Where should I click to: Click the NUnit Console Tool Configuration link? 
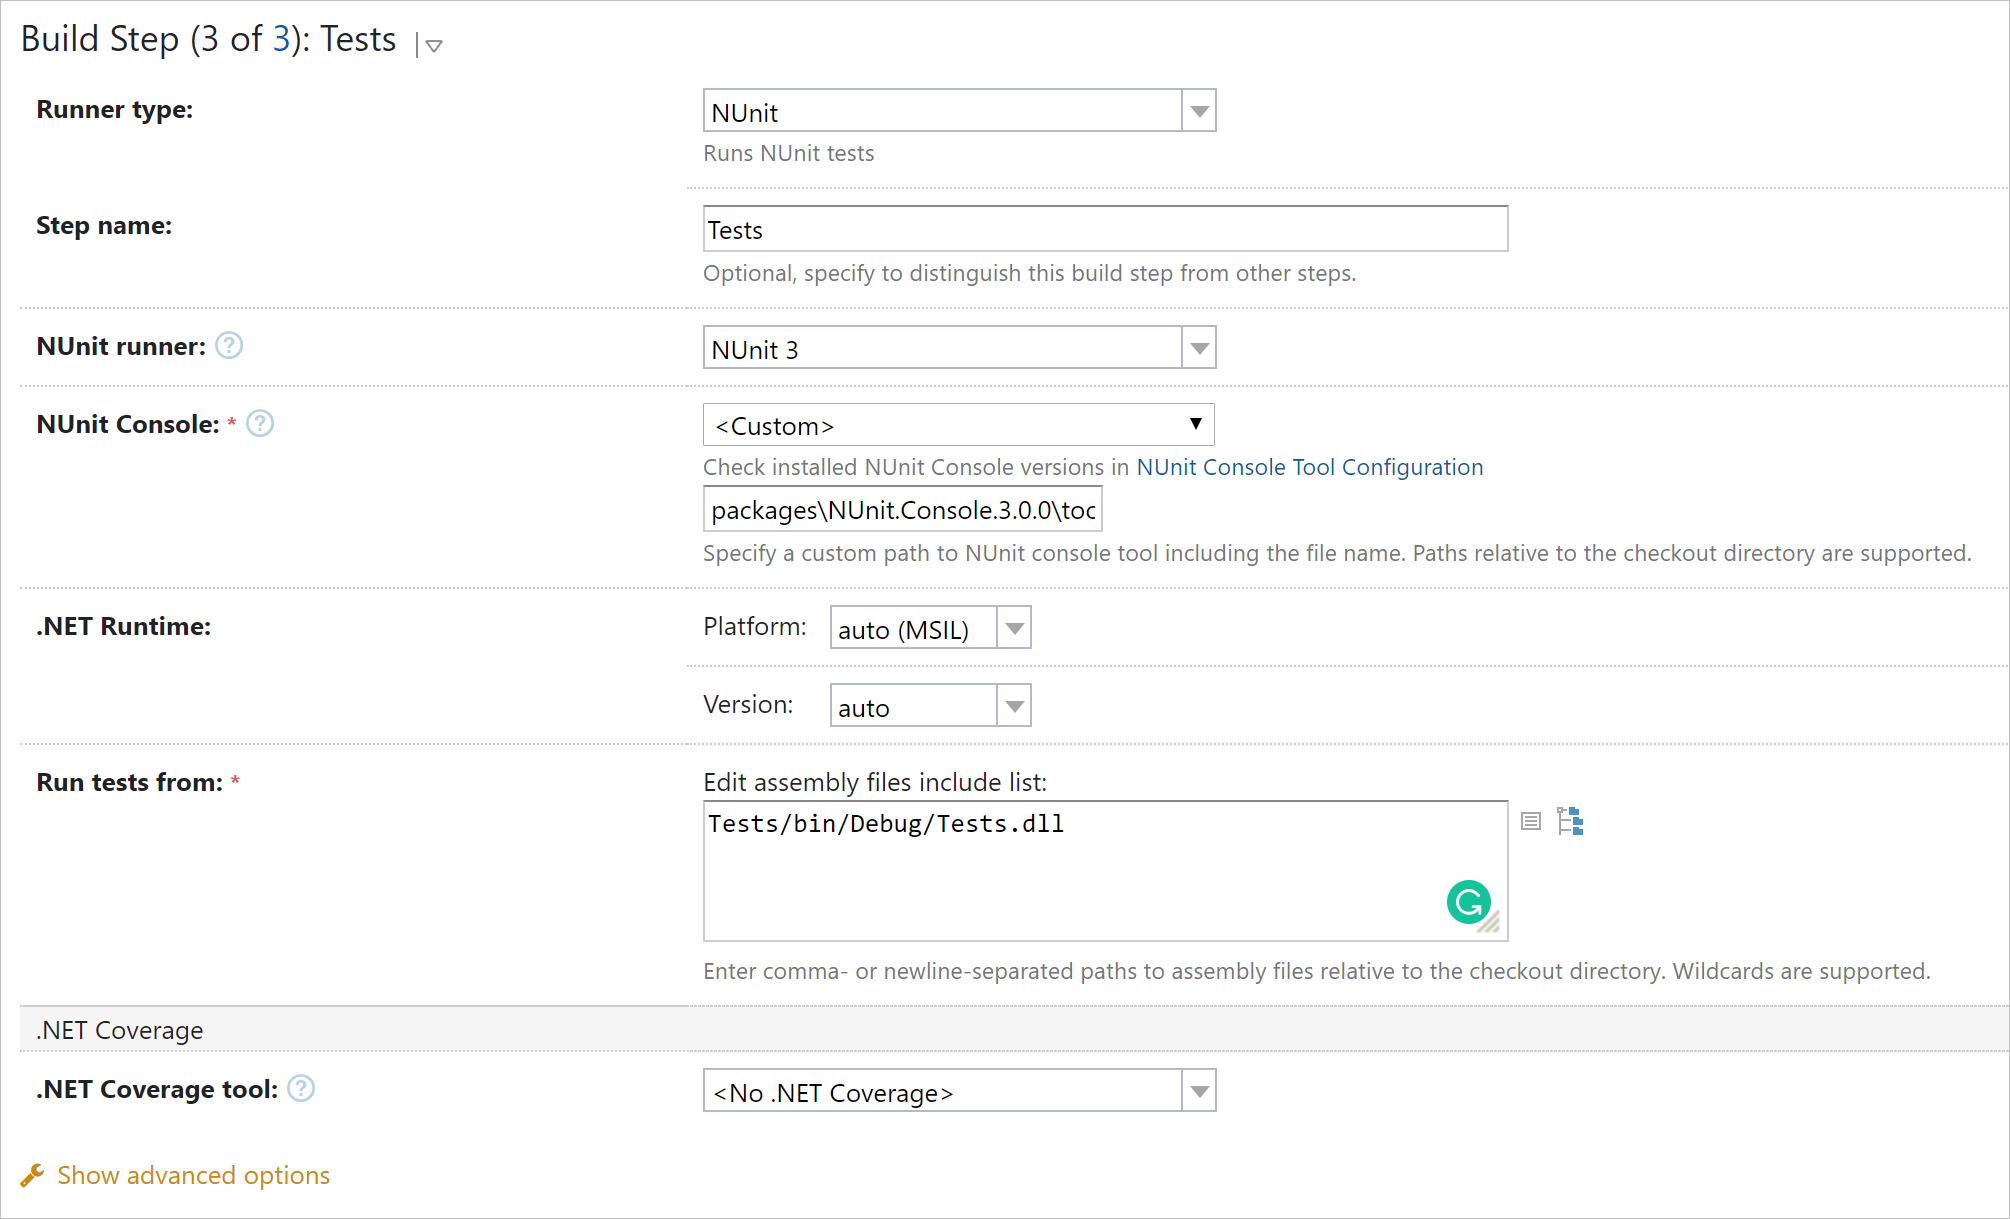point(1310,467)
